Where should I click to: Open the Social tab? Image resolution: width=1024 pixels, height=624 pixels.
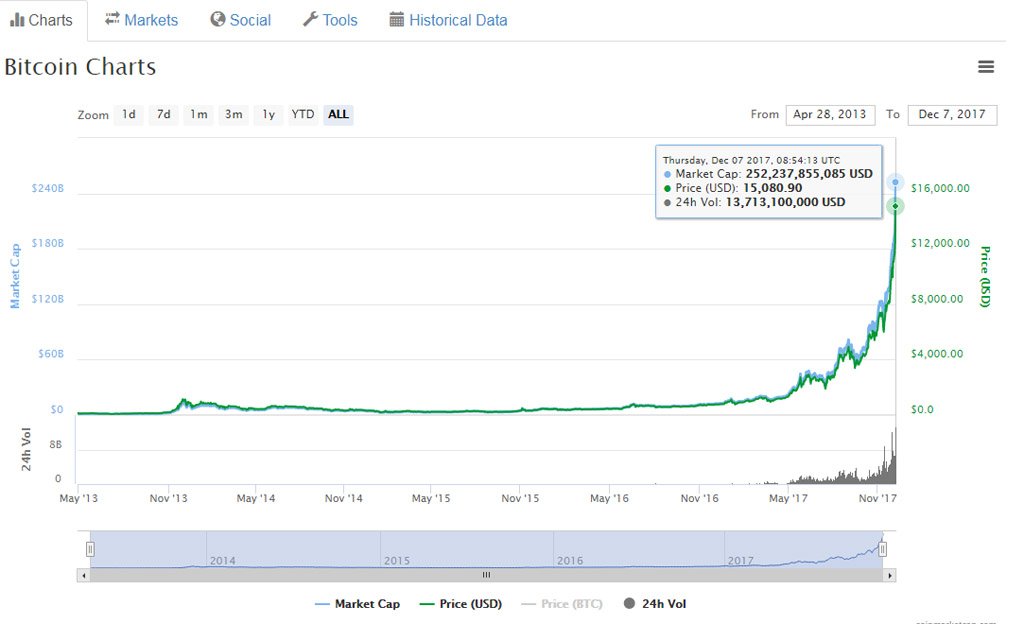[240, 20]
